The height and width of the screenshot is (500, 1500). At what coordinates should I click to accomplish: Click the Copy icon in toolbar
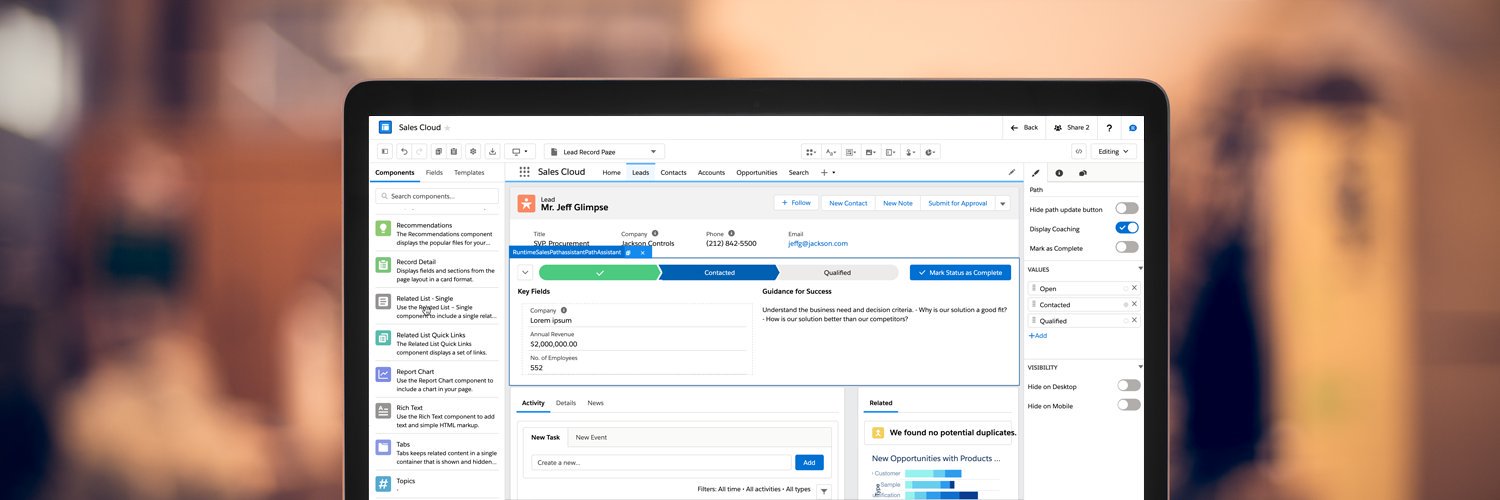(x=439, y=152)
